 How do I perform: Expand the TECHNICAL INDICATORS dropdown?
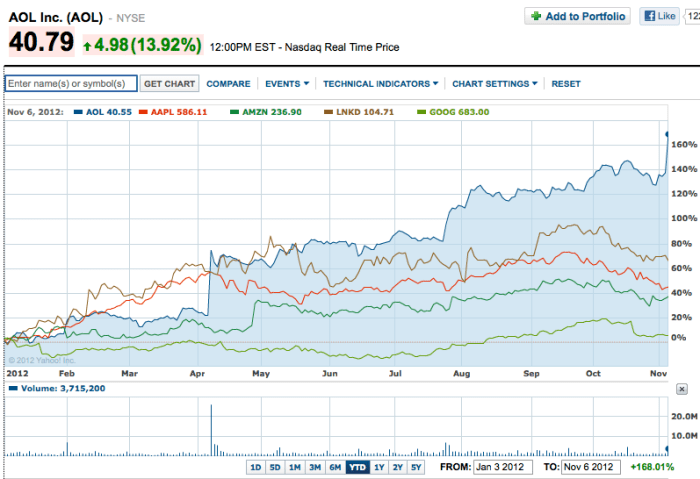[x=381, y=84]
